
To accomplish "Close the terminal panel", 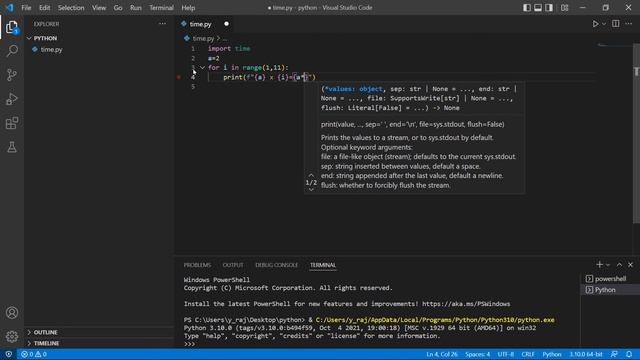I will tap(631, 265).
